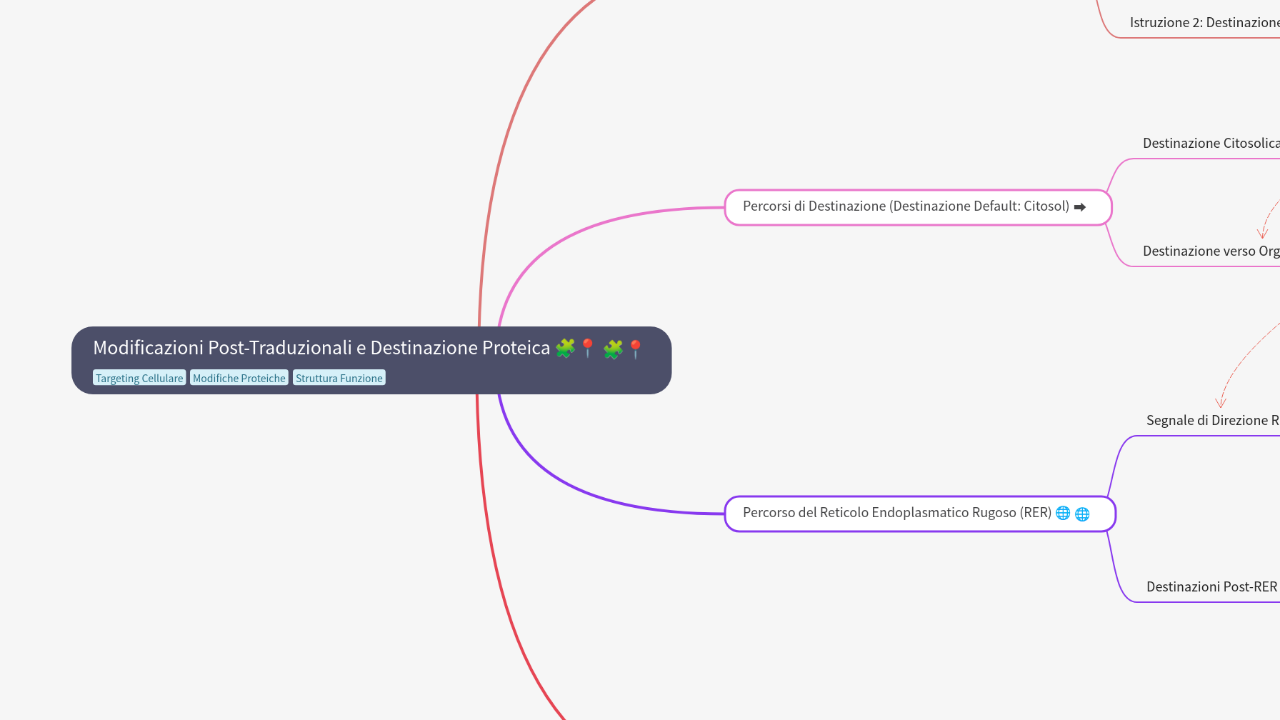The width and height of the screenshot is (1280, 720).
Task: Select the Destinazioni Post-RER node
Action: coord(1212,587)
